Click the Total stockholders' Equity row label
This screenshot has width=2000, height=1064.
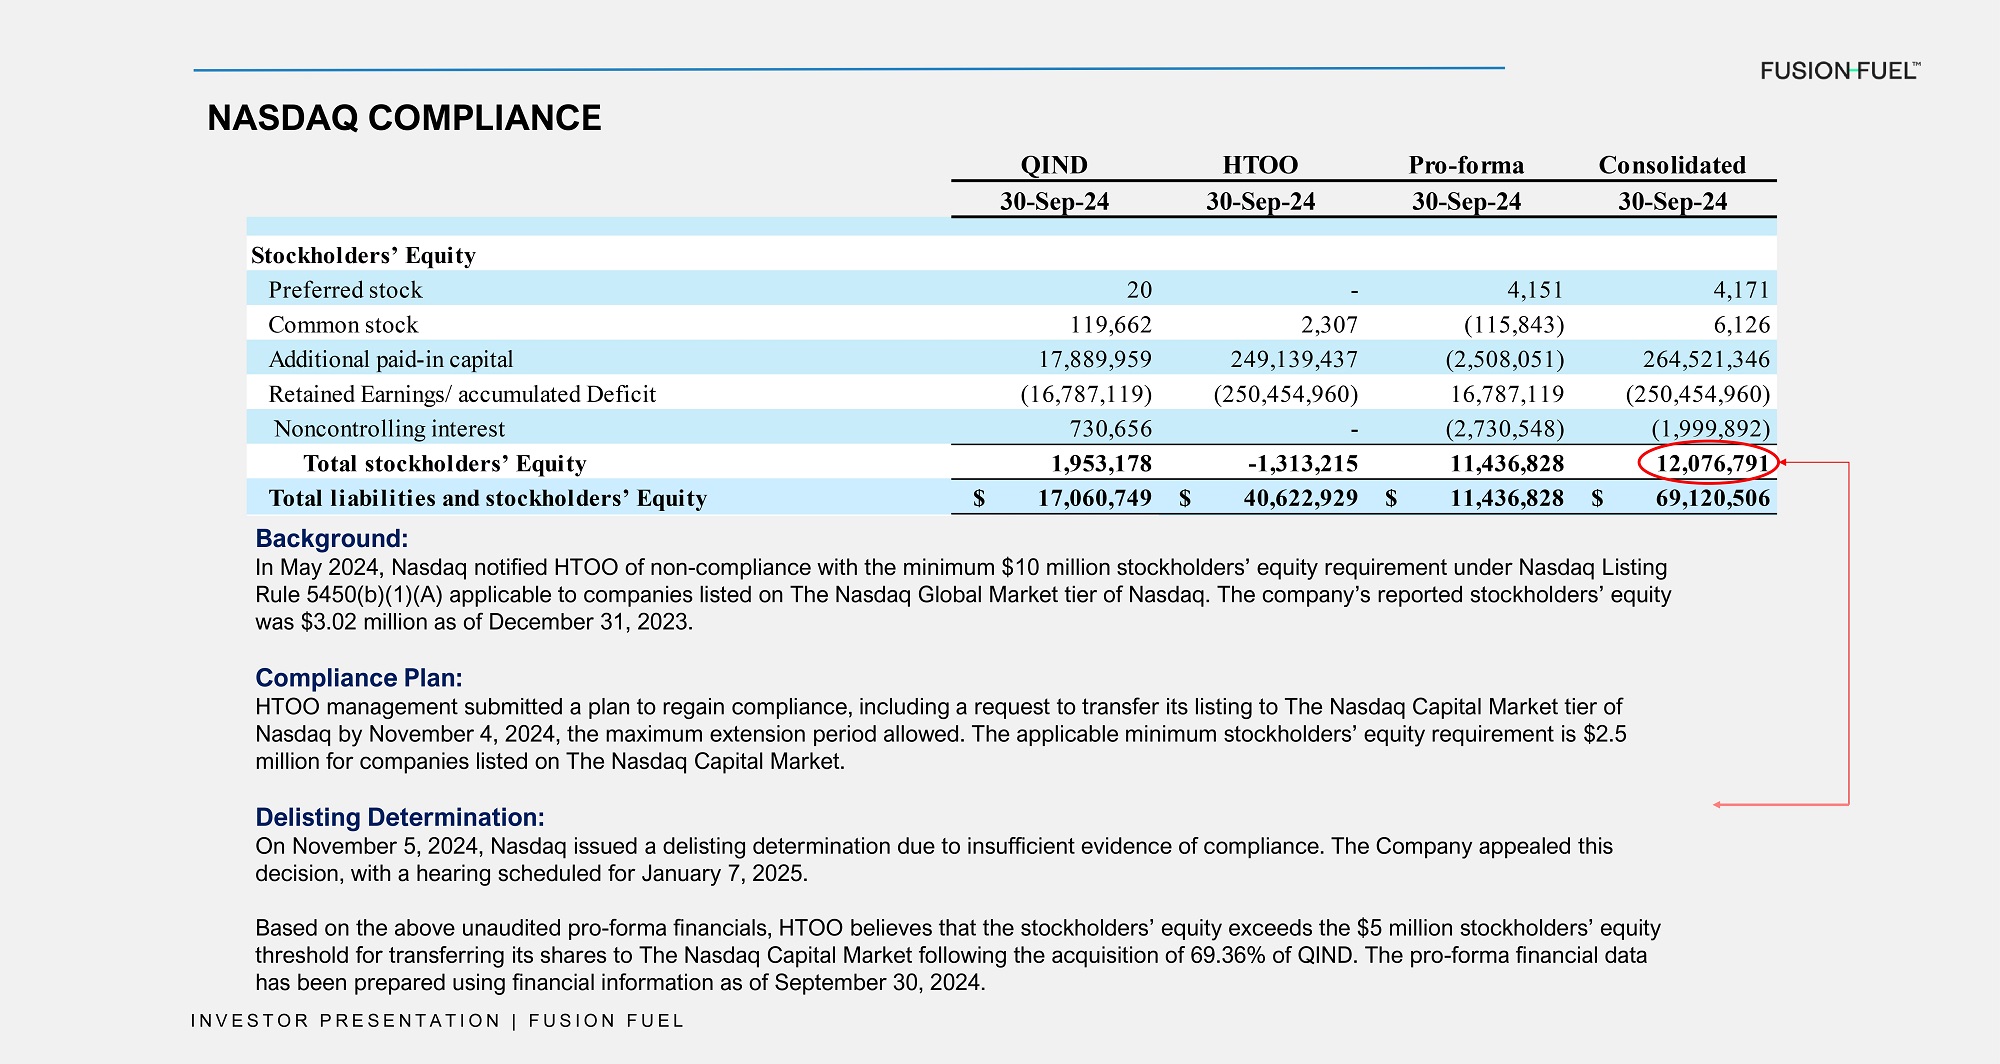coord(444,463)
